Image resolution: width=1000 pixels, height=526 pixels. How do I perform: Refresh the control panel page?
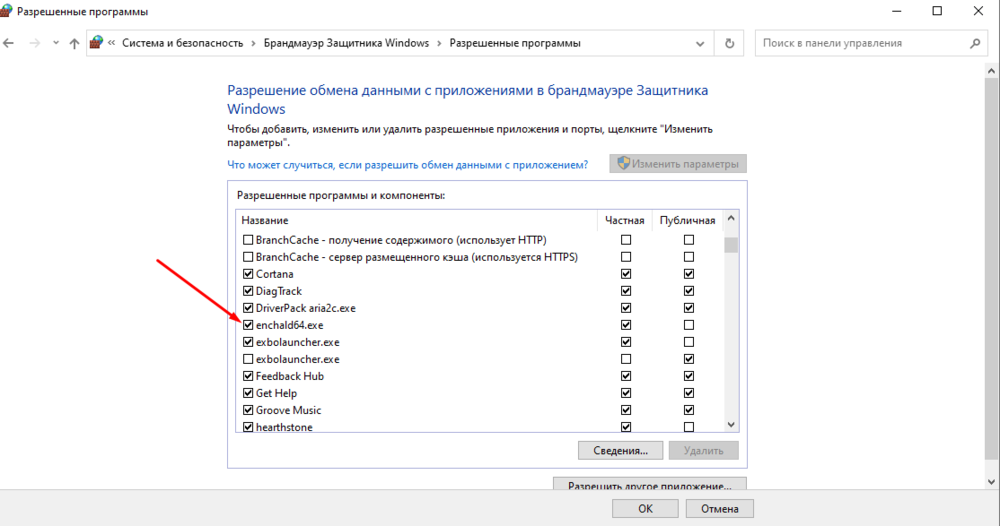(x=730, y=43)
